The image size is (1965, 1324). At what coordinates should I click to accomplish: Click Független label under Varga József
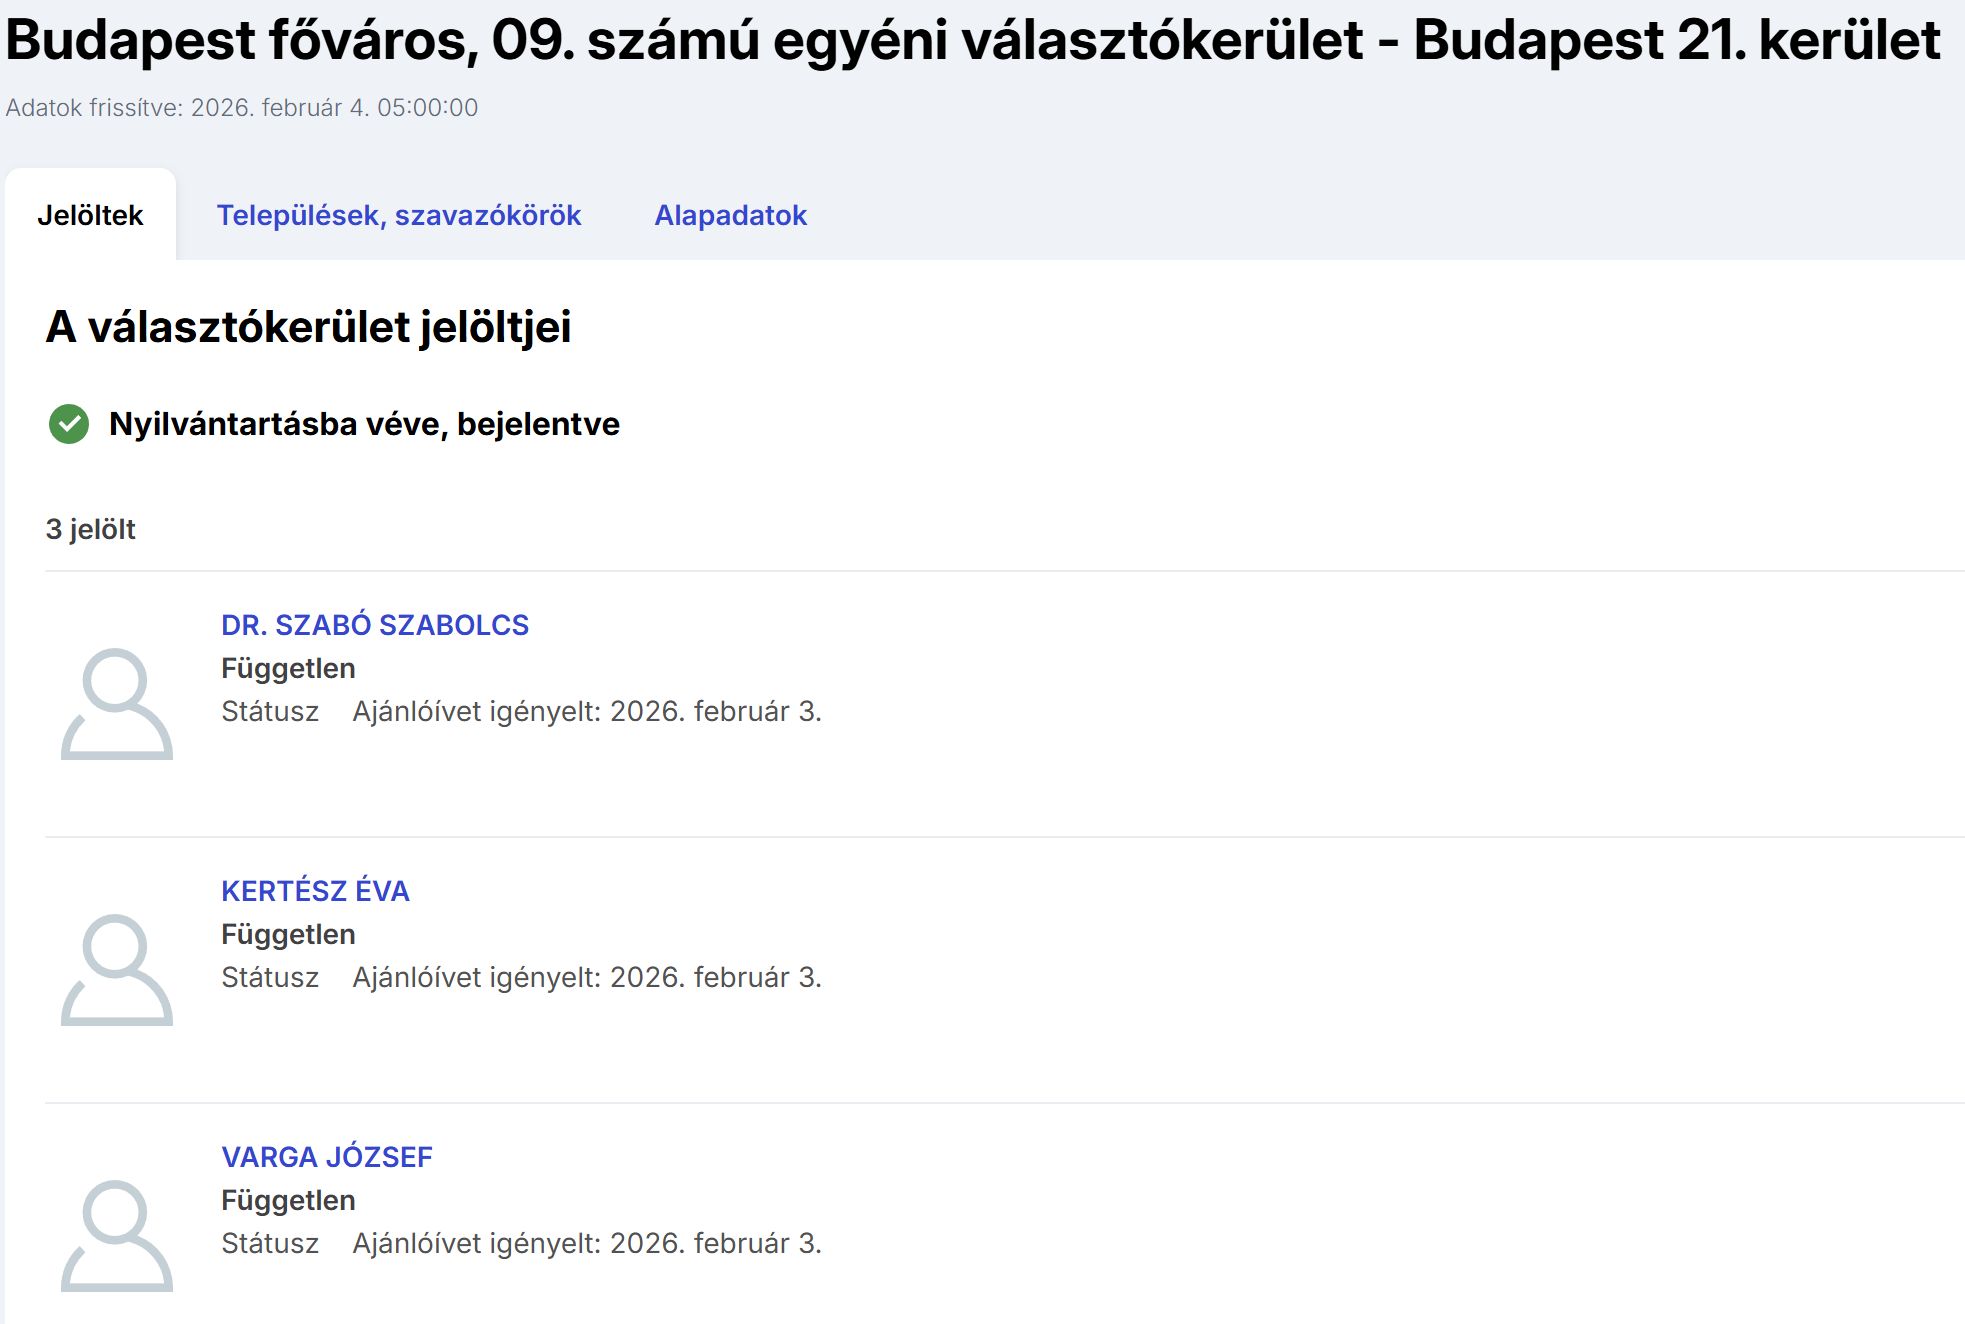(288, 1200)
